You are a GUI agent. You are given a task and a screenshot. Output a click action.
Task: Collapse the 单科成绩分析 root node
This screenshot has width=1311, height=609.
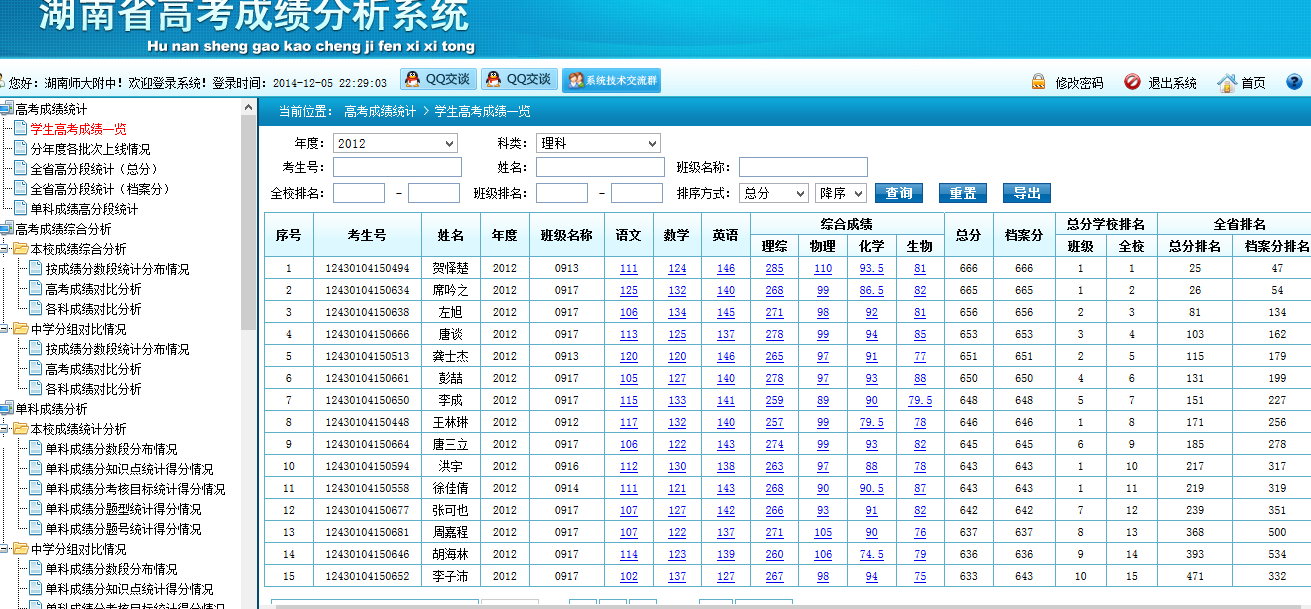[6, 409]
